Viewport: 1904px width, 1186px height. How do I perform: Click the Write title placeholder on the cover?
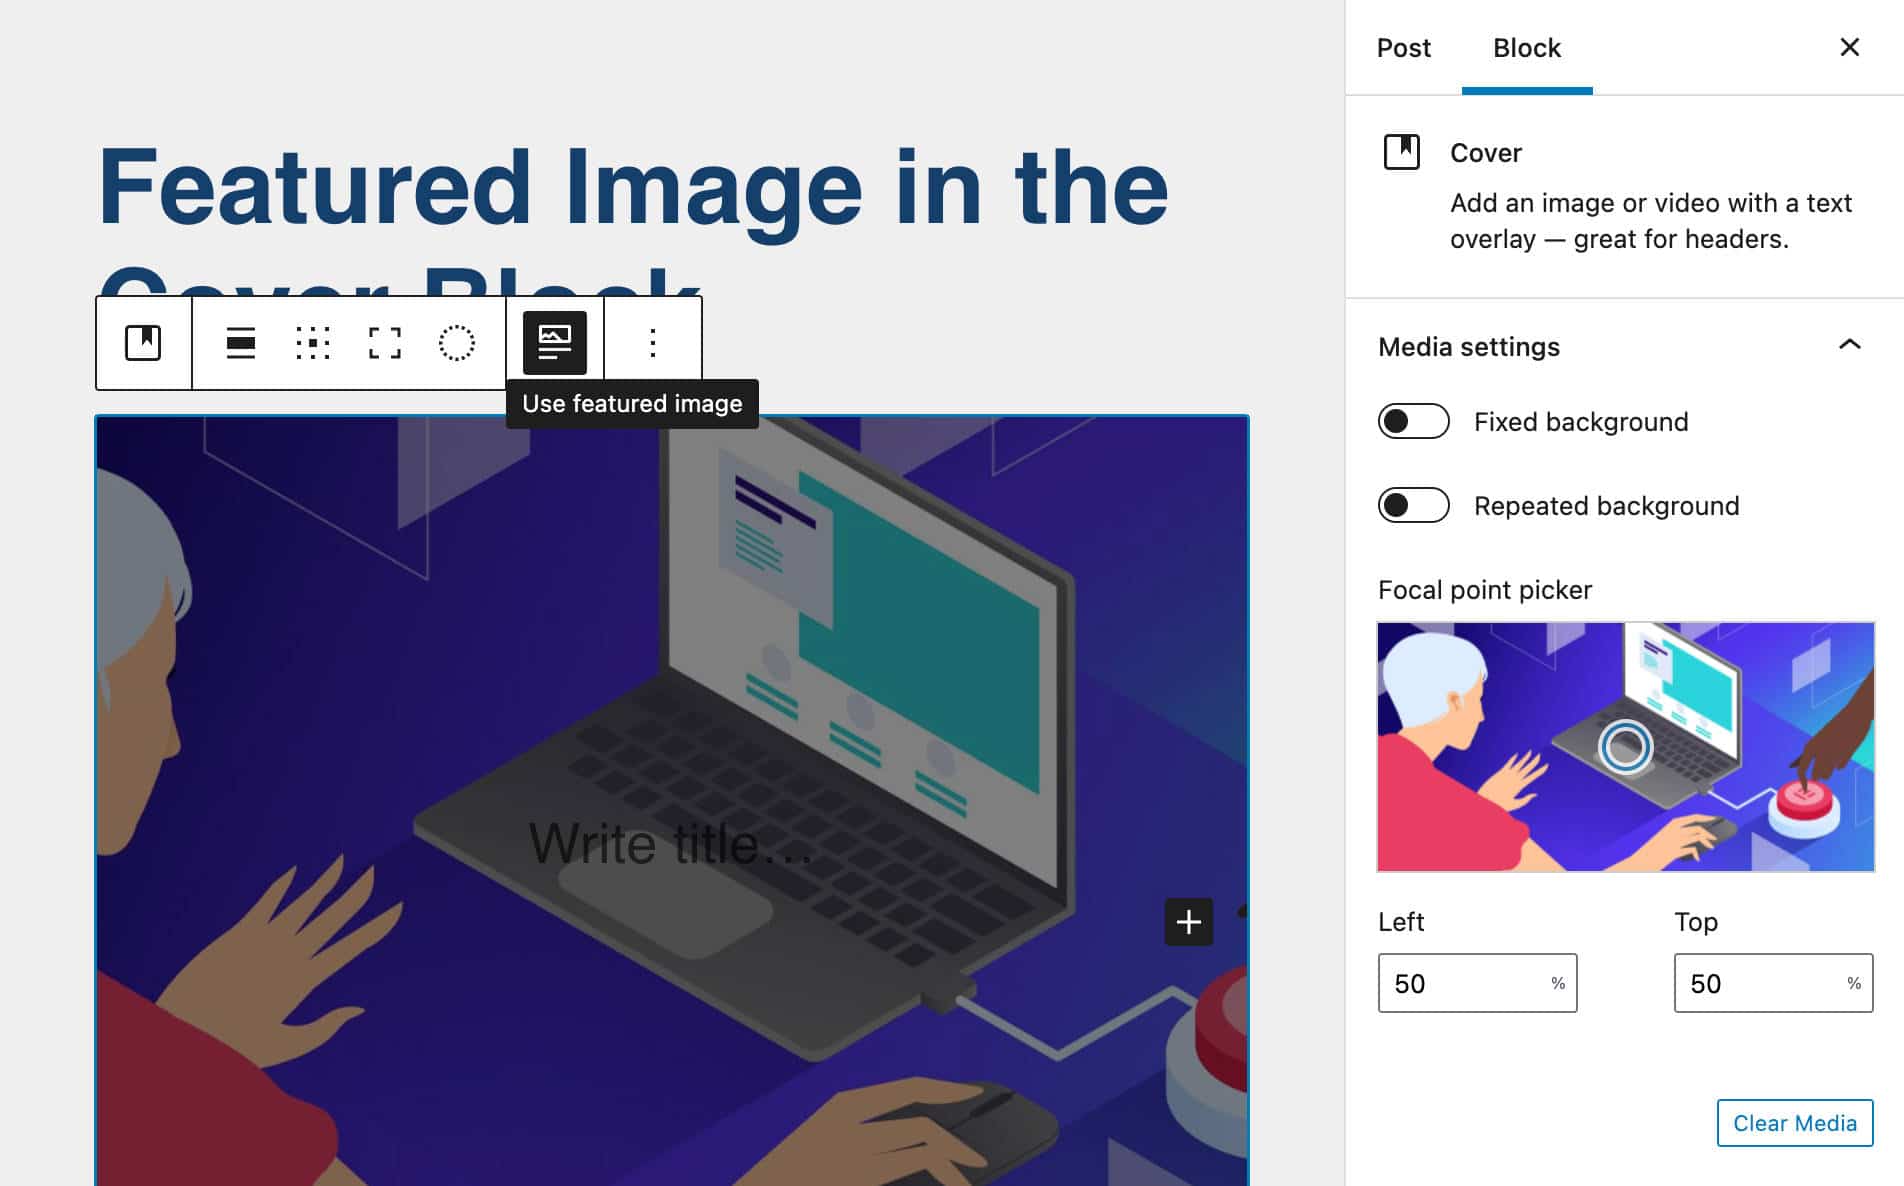[671, 843]
